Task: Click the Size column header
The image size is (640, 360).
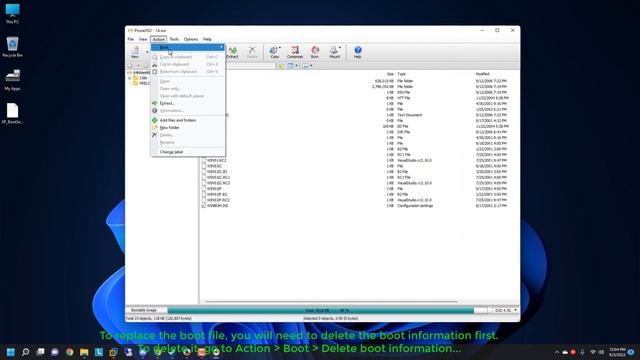Action: click(390, 74)
